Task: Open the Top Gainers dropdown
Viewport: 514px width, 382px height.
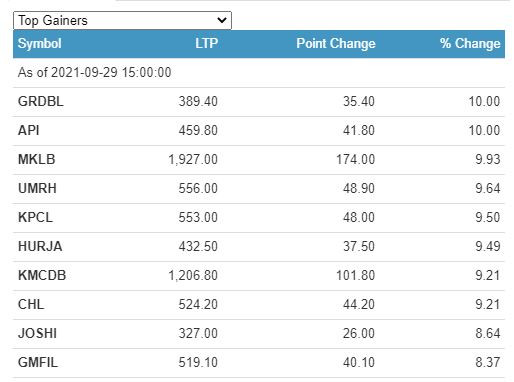Action: pos(122,20)
